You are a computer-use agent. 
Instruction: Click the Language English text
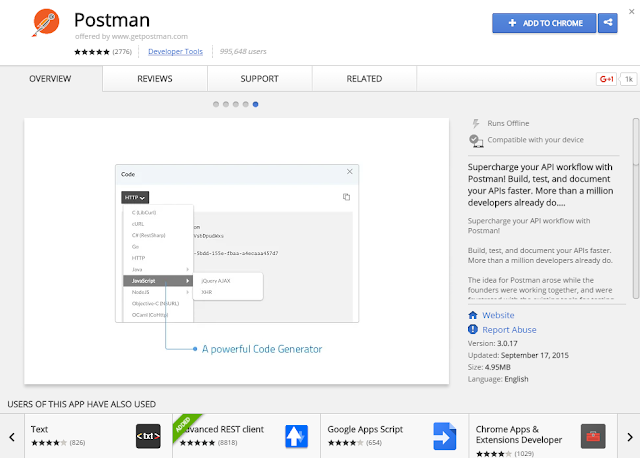coord(498,379)
